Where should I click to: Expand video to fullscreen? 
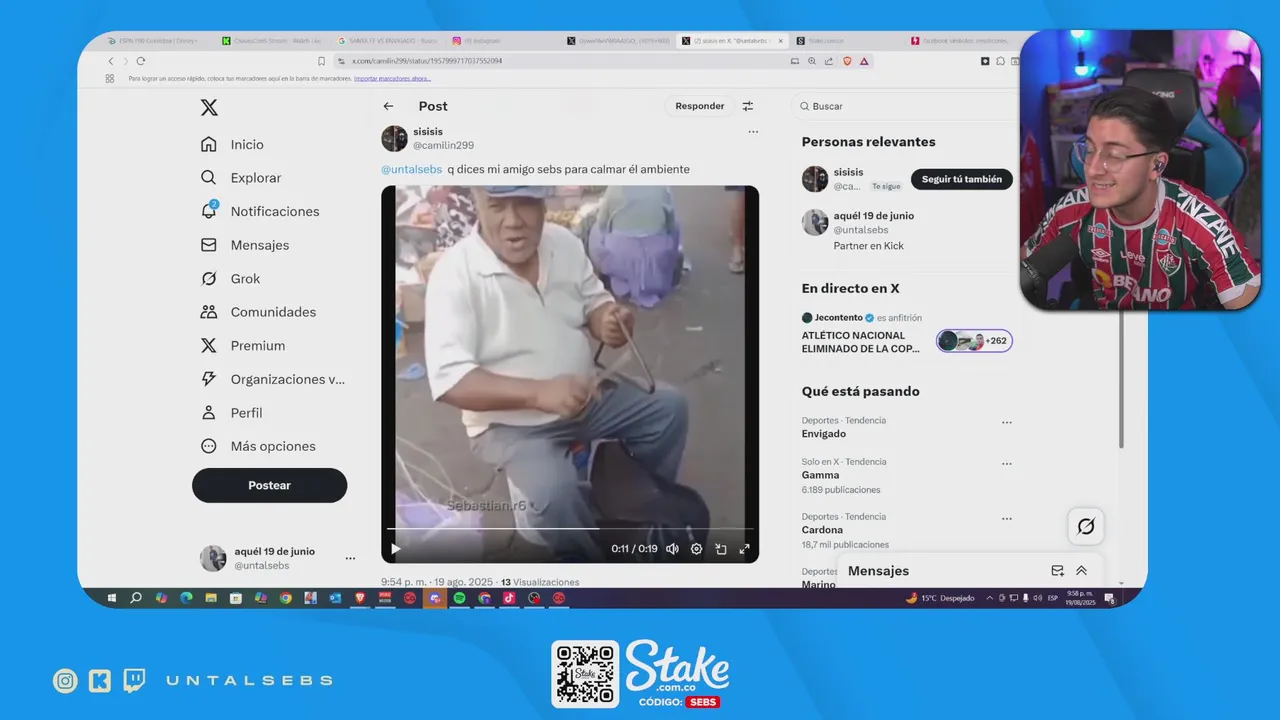[744, 548]
